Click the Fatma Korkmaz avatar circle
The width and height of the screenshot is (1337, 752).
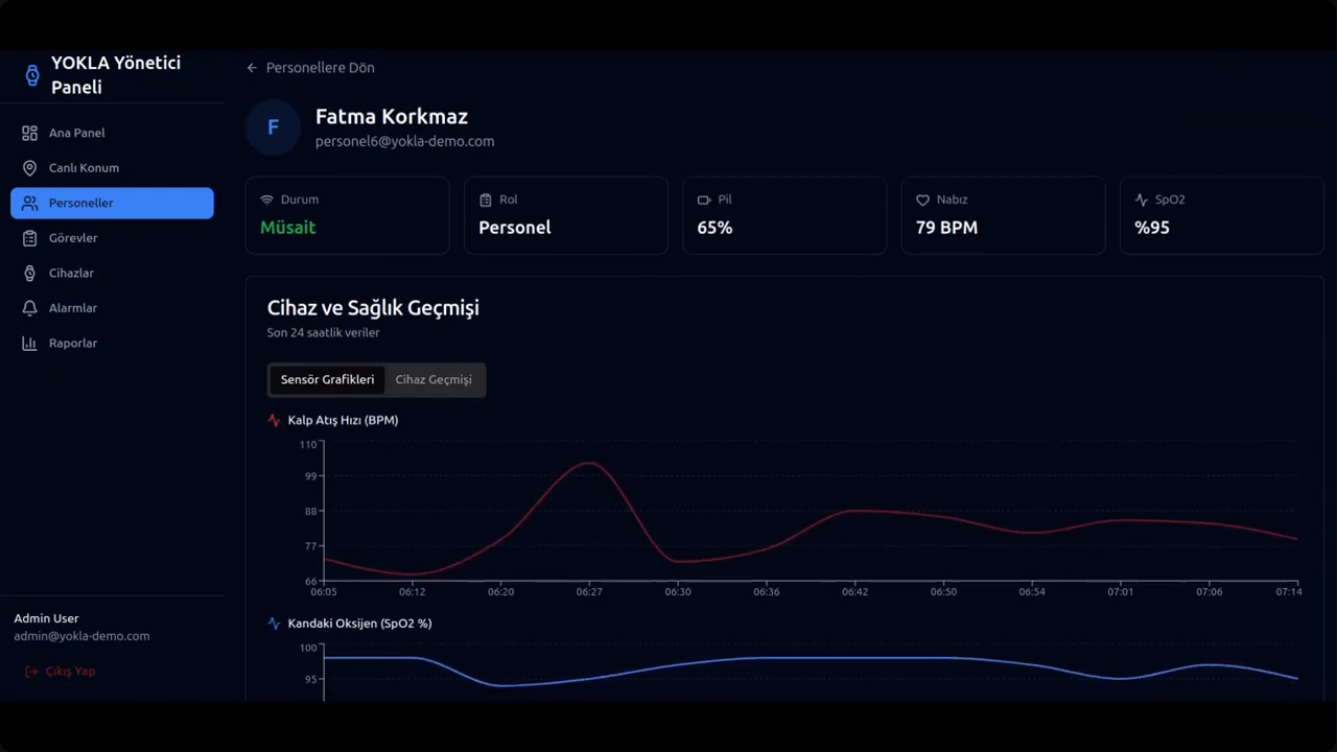click(x=273, y=127)
